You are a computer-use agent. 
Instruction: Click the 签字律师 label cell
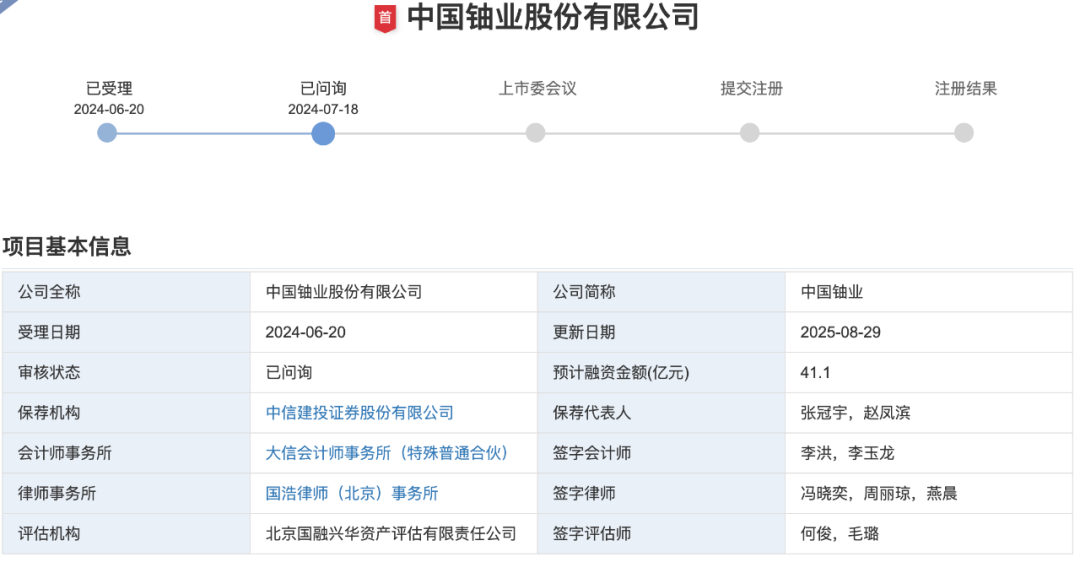coord(661,493)
